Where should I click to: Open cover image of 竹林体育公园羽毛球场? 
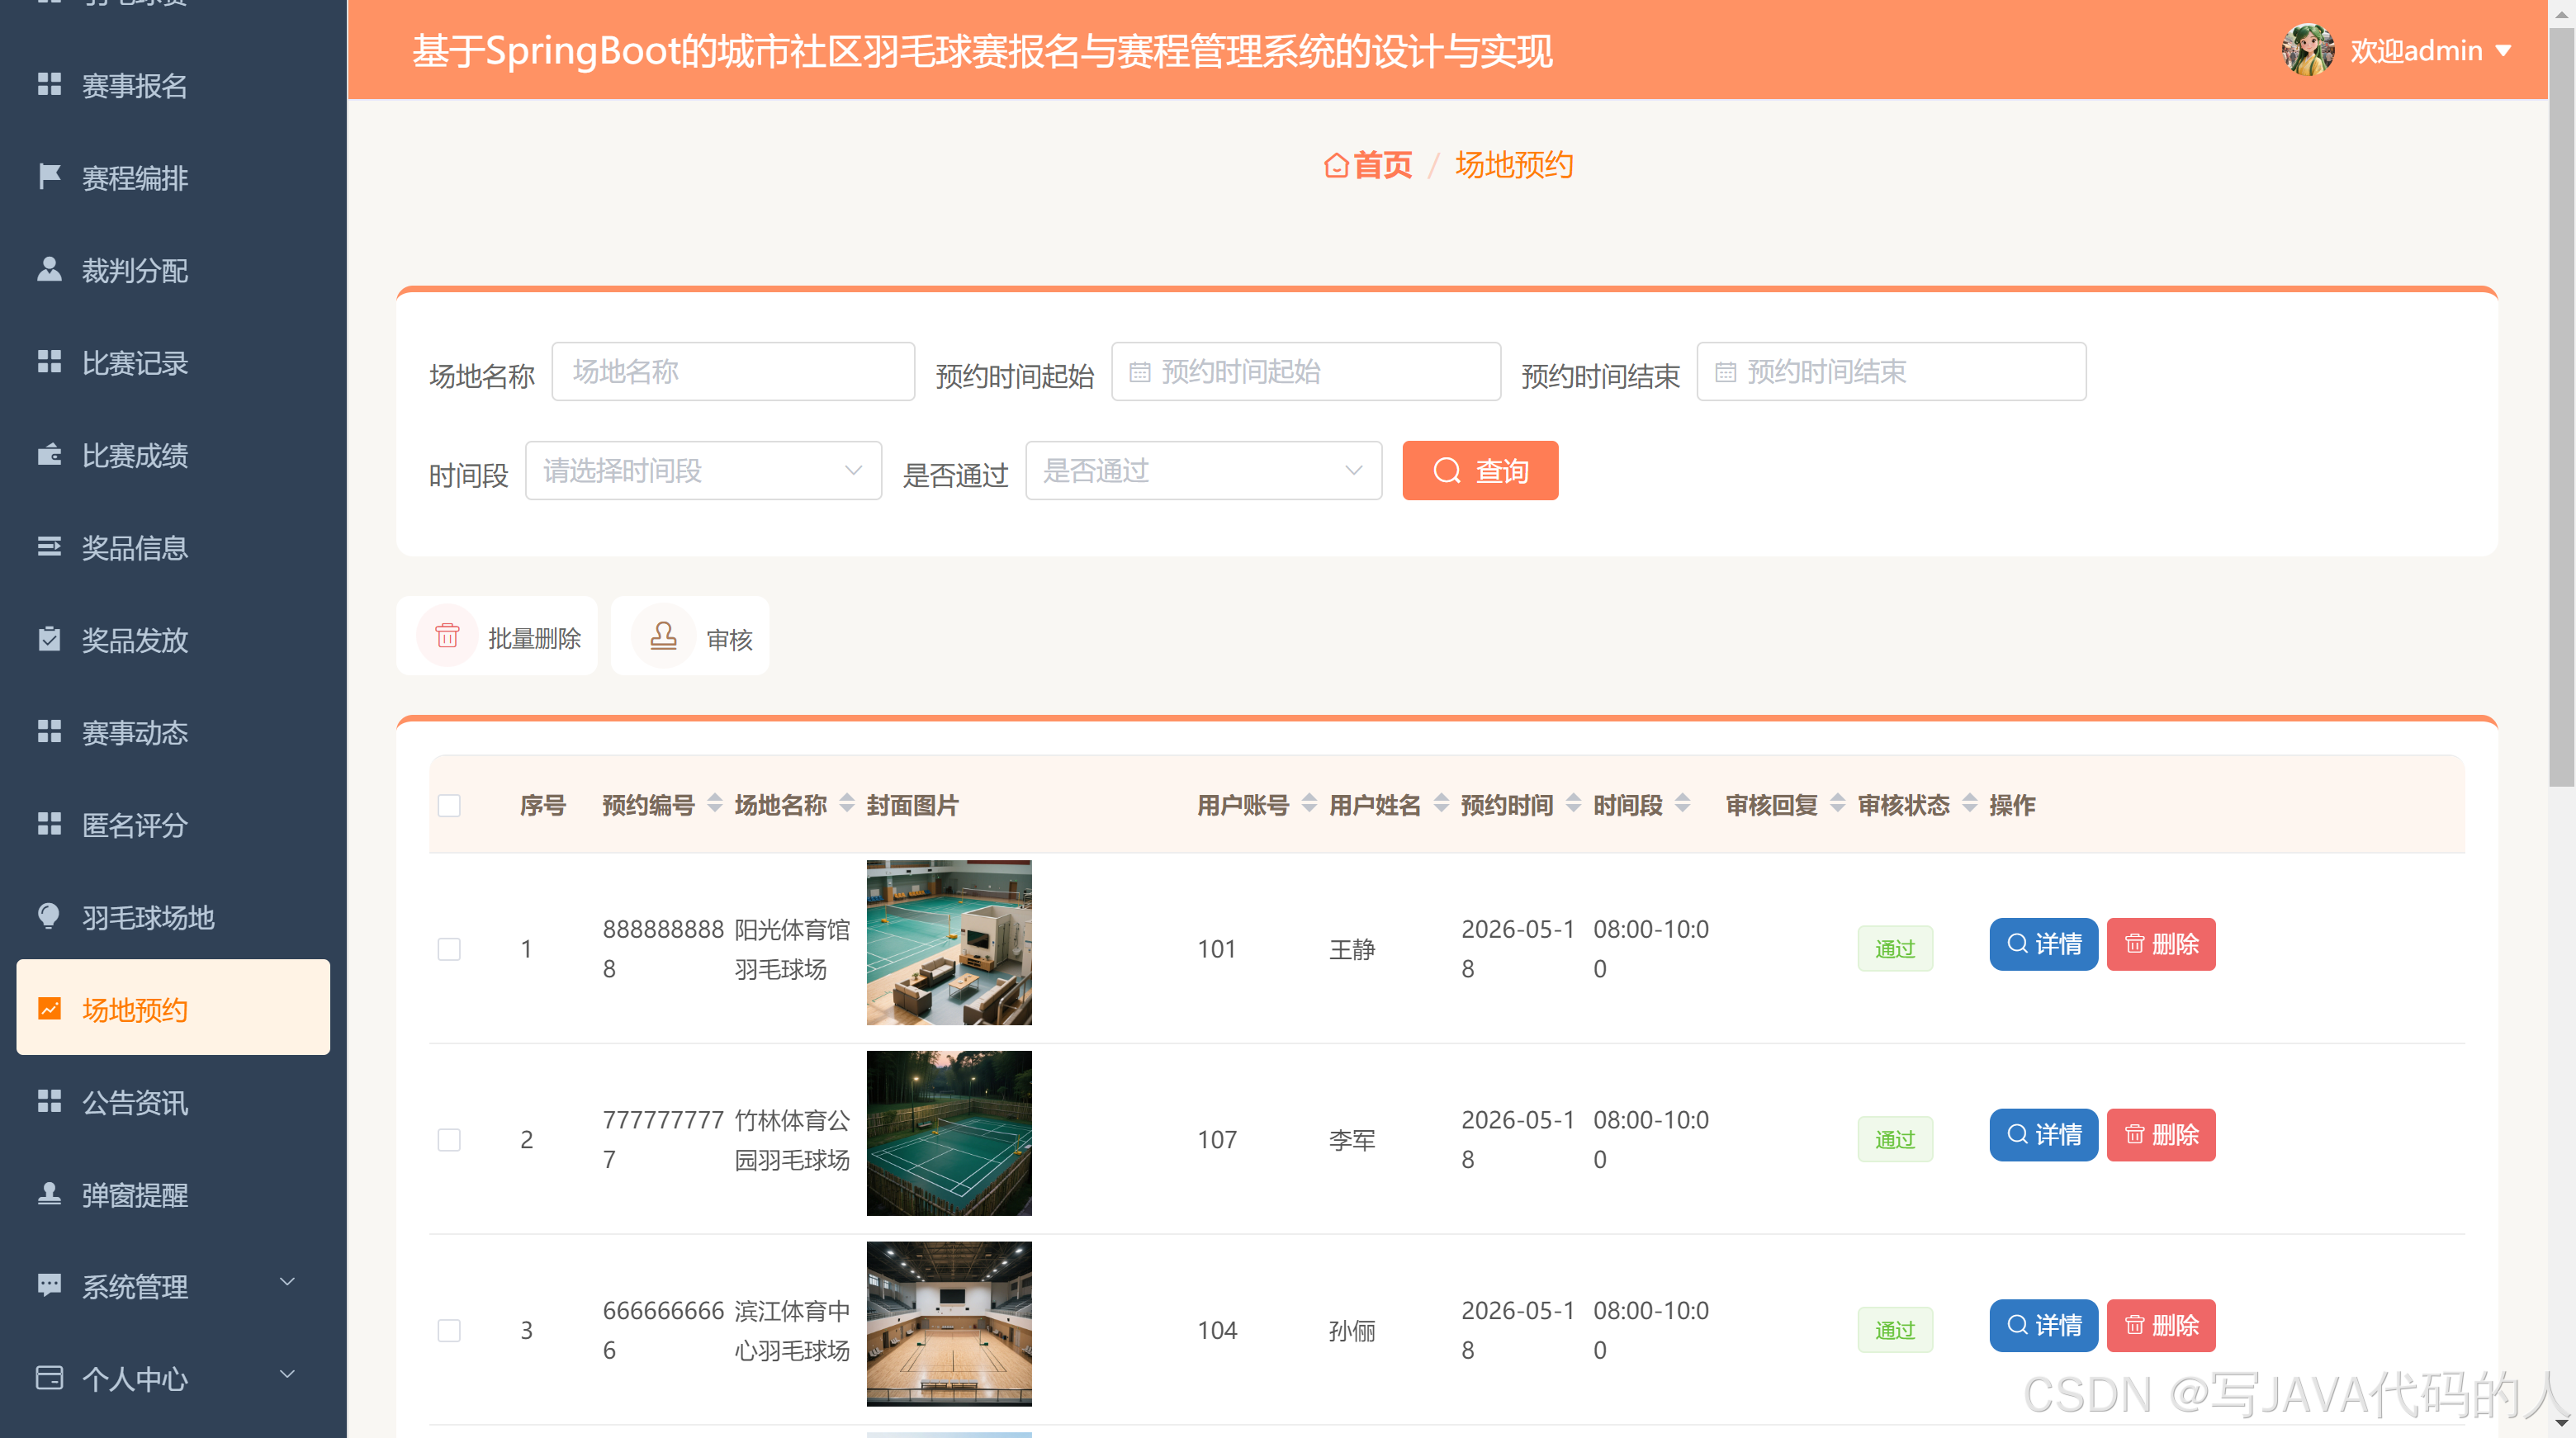949,1134
